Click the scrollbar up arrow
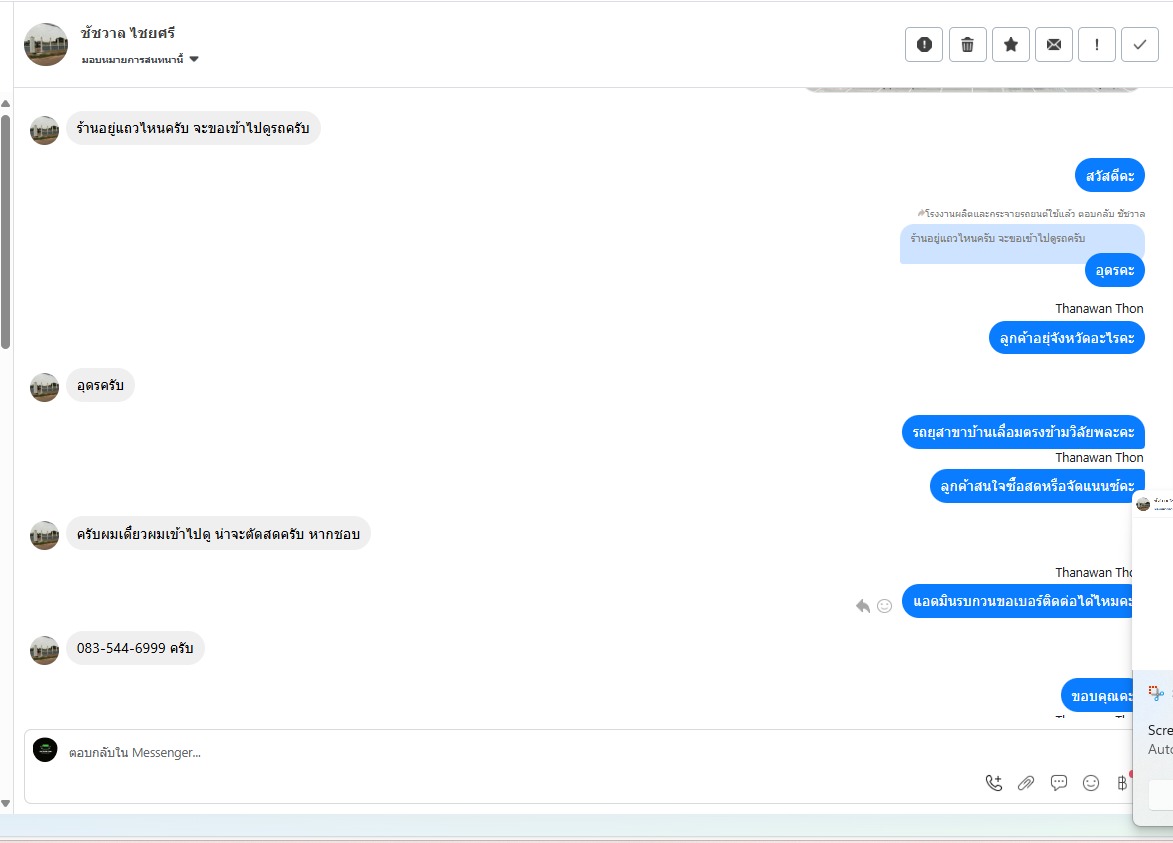Viewport: 1173px width, 843px height. (x=5, y=103)
